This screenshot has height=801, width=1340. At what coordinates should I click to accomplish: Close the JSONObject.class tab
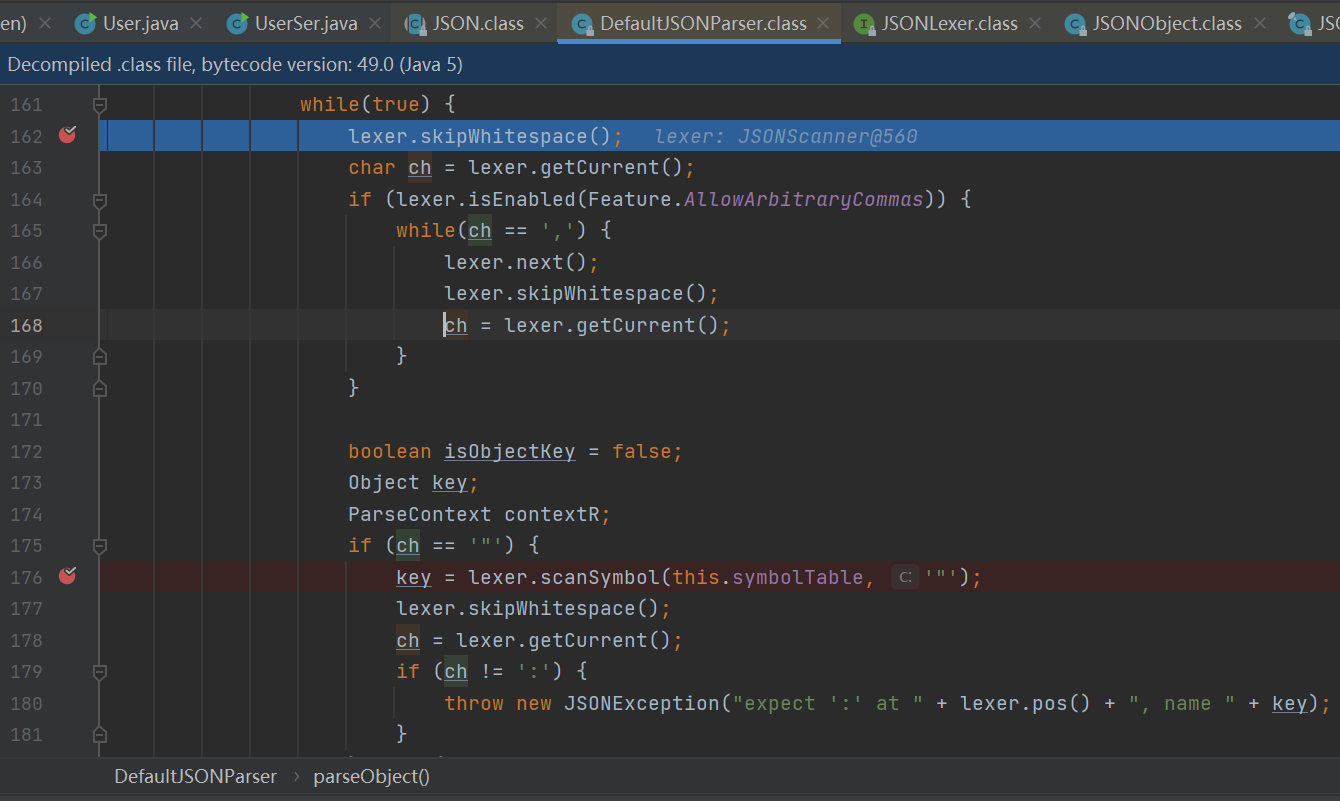(x=1259, y=23)
